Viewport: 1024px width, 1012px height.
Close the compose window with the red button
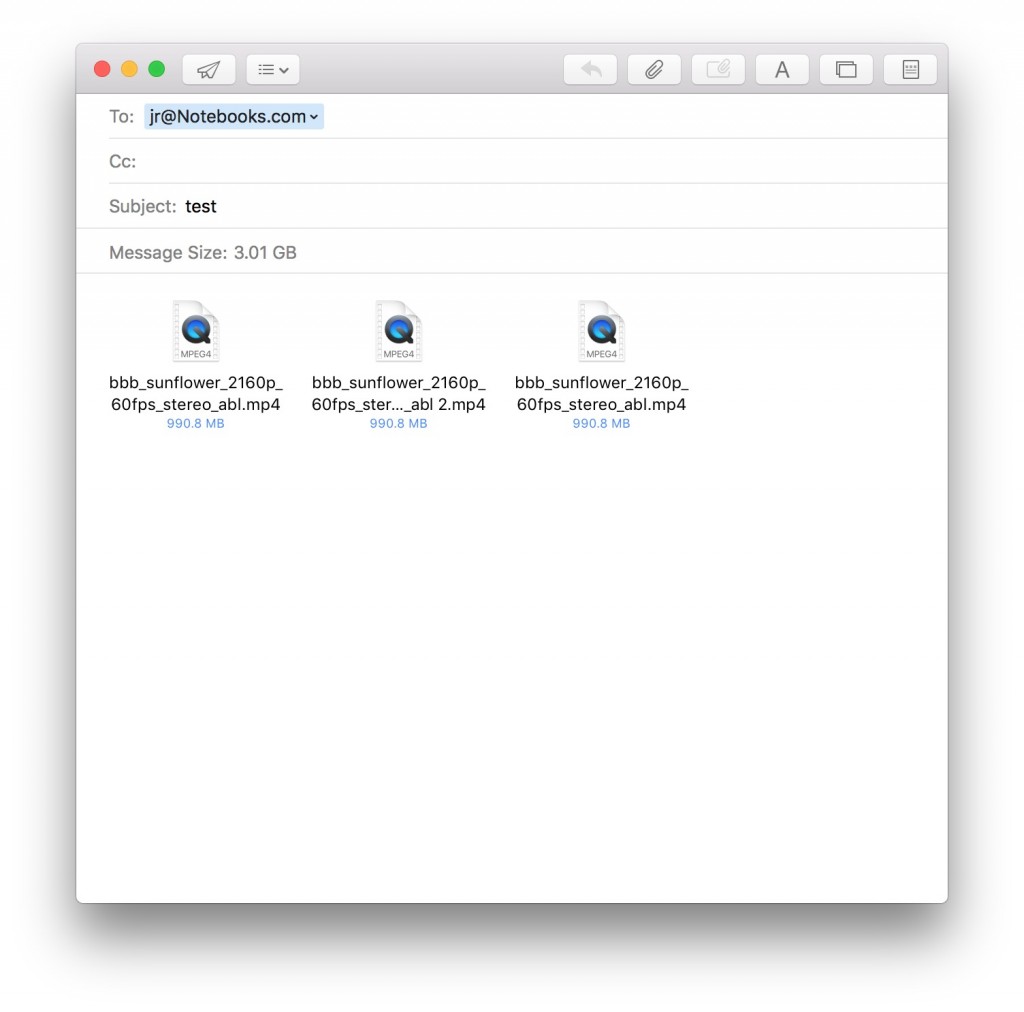pyautogui.click(x=102, y=69)
